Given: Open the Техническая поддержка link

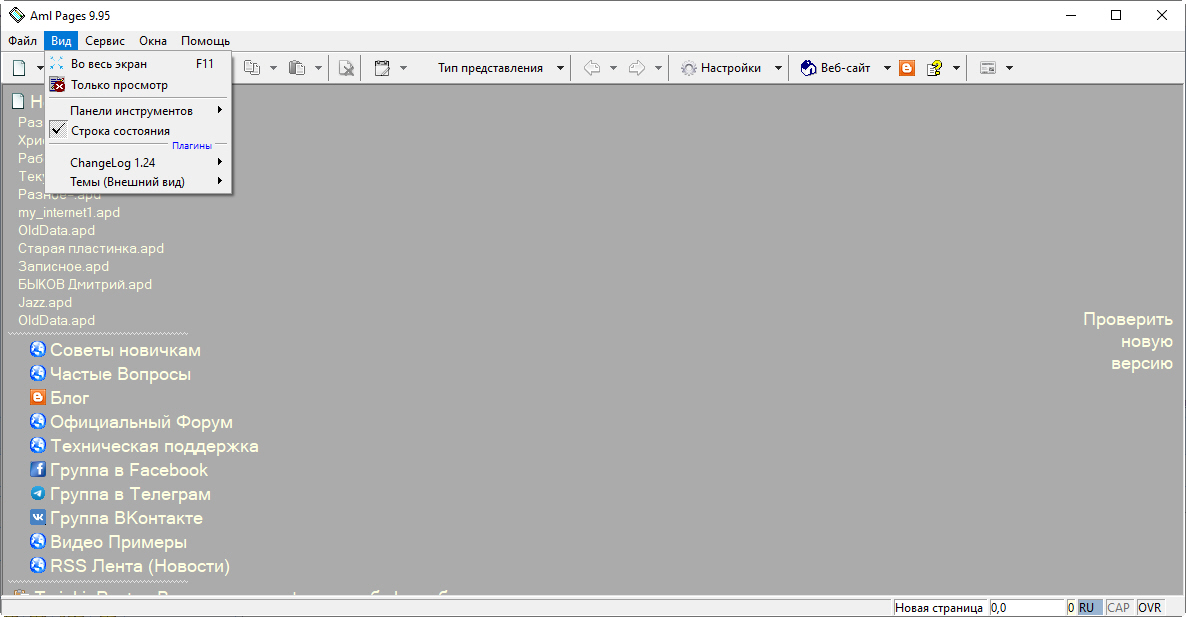Looking at the screenshot, I should point(154,446).
